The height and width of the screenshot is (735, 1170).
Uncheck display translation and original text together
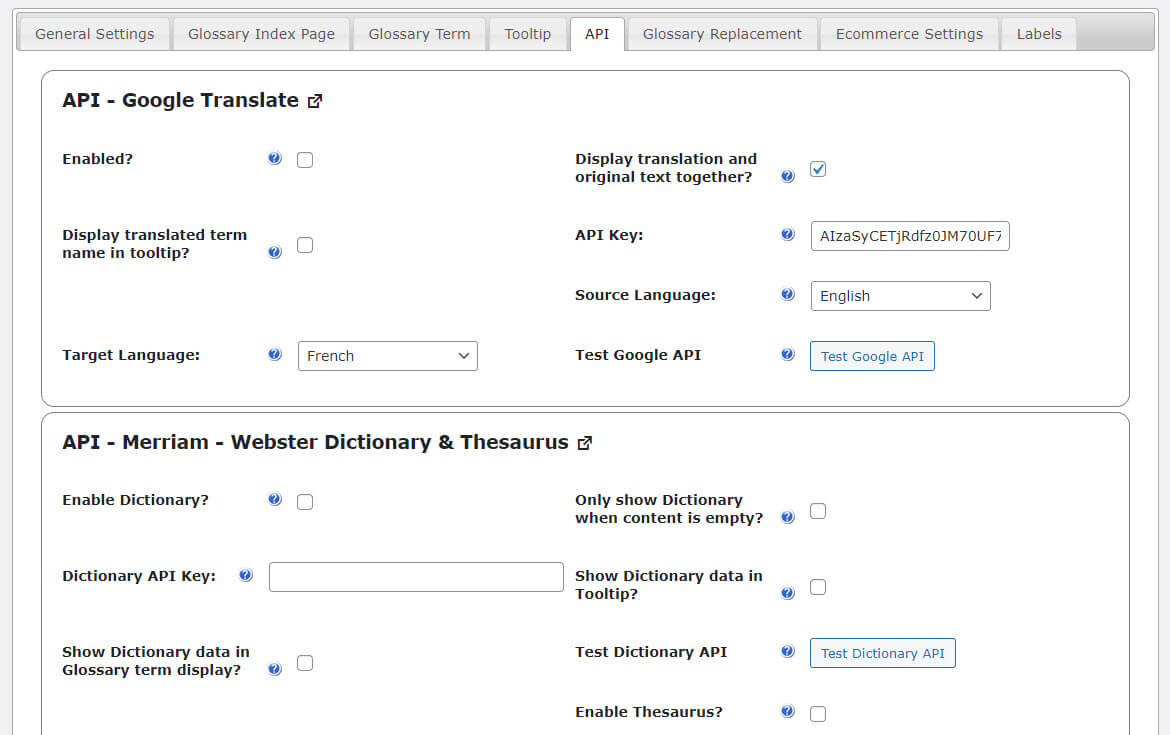pyautogui.click(x=818, y=168)
